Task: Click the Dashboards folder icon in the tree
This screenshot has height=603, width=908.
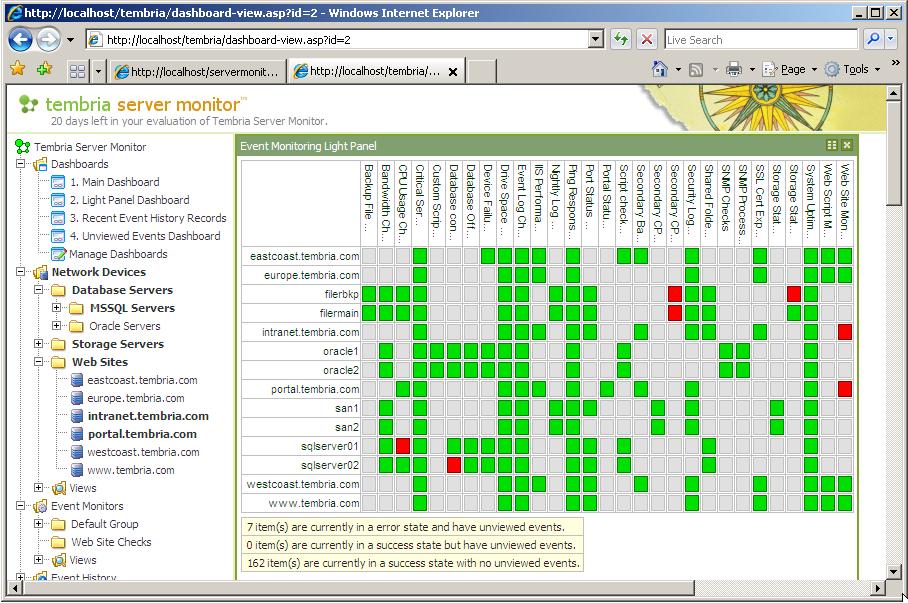Action: 40,164
